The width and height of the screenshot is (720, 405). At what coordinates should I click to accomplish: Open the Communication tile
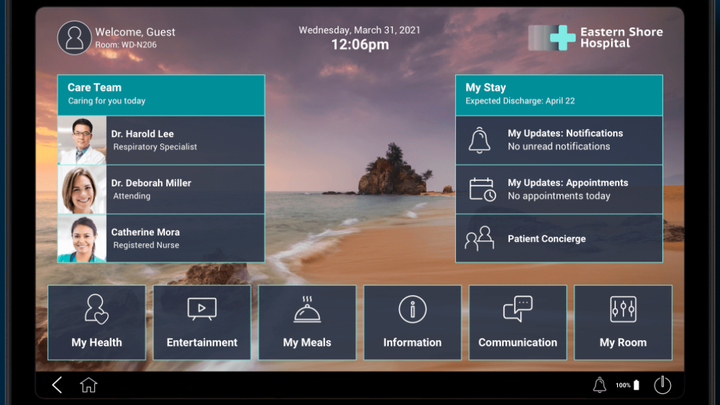click(x=517, y=322)
